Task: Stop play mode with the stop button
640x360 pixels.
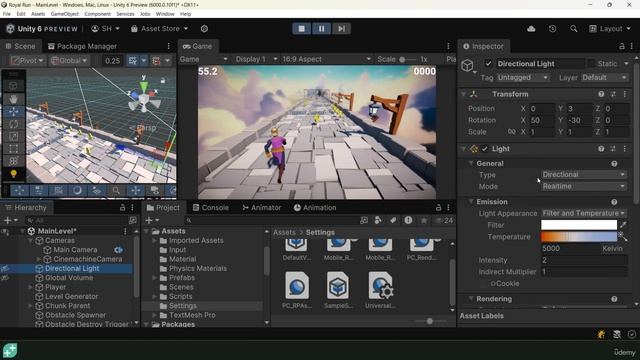Action: point(302,29)
